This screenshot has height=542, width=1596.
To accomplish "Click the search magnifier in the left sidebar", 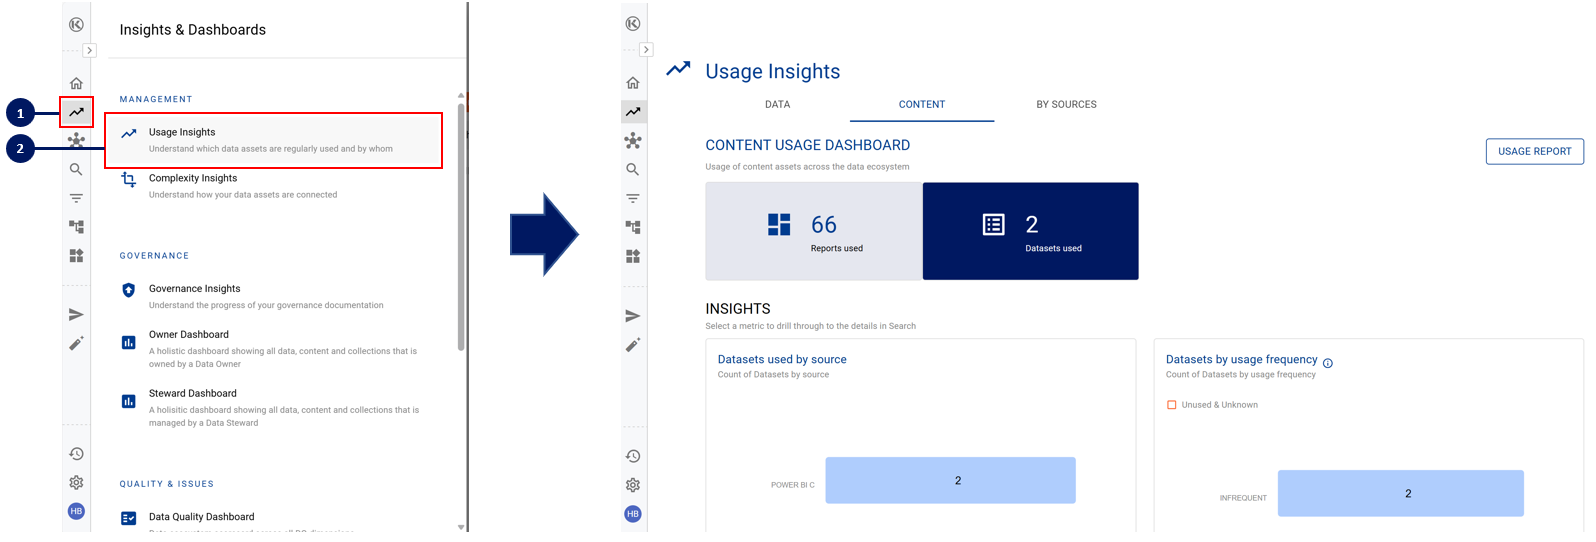I will tap(76, 170).
